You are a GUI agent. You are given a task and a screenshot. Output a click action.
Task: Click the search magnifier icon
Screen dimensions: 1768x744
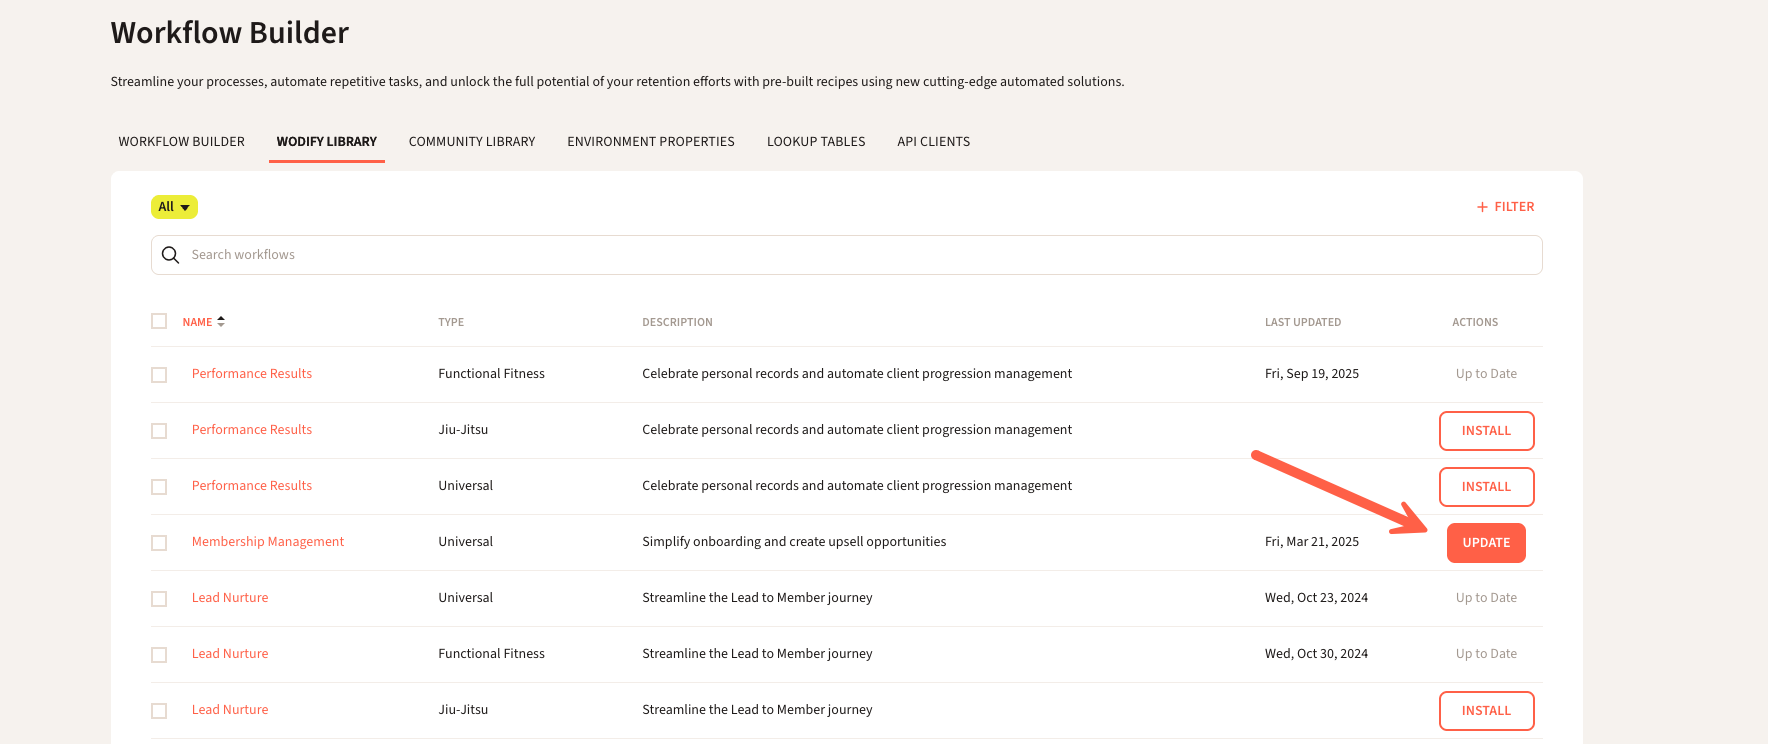(x=171, y=255)
